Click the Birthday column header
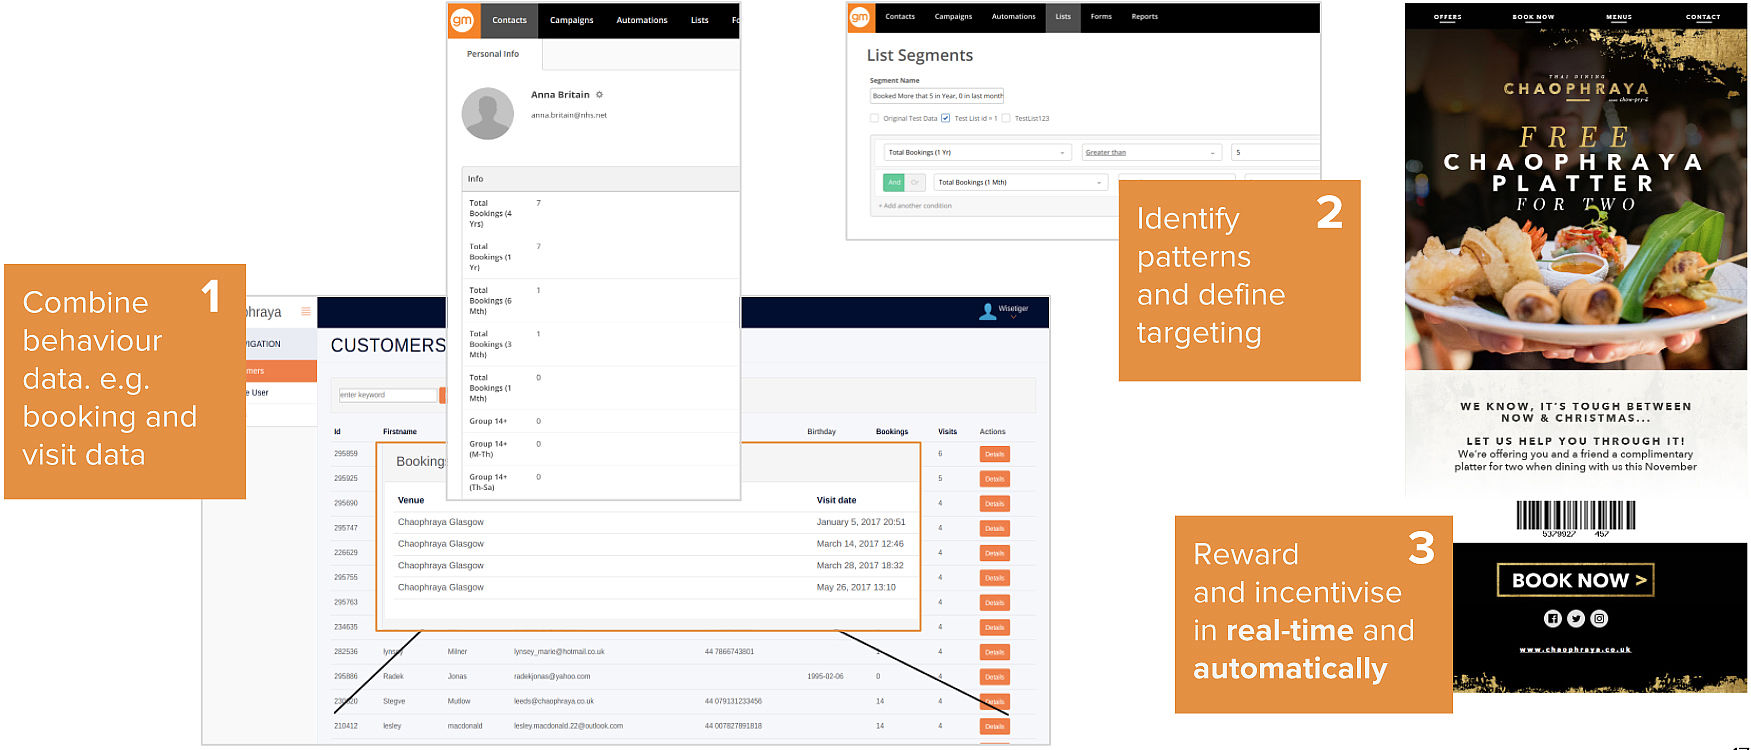 (822, 432)
